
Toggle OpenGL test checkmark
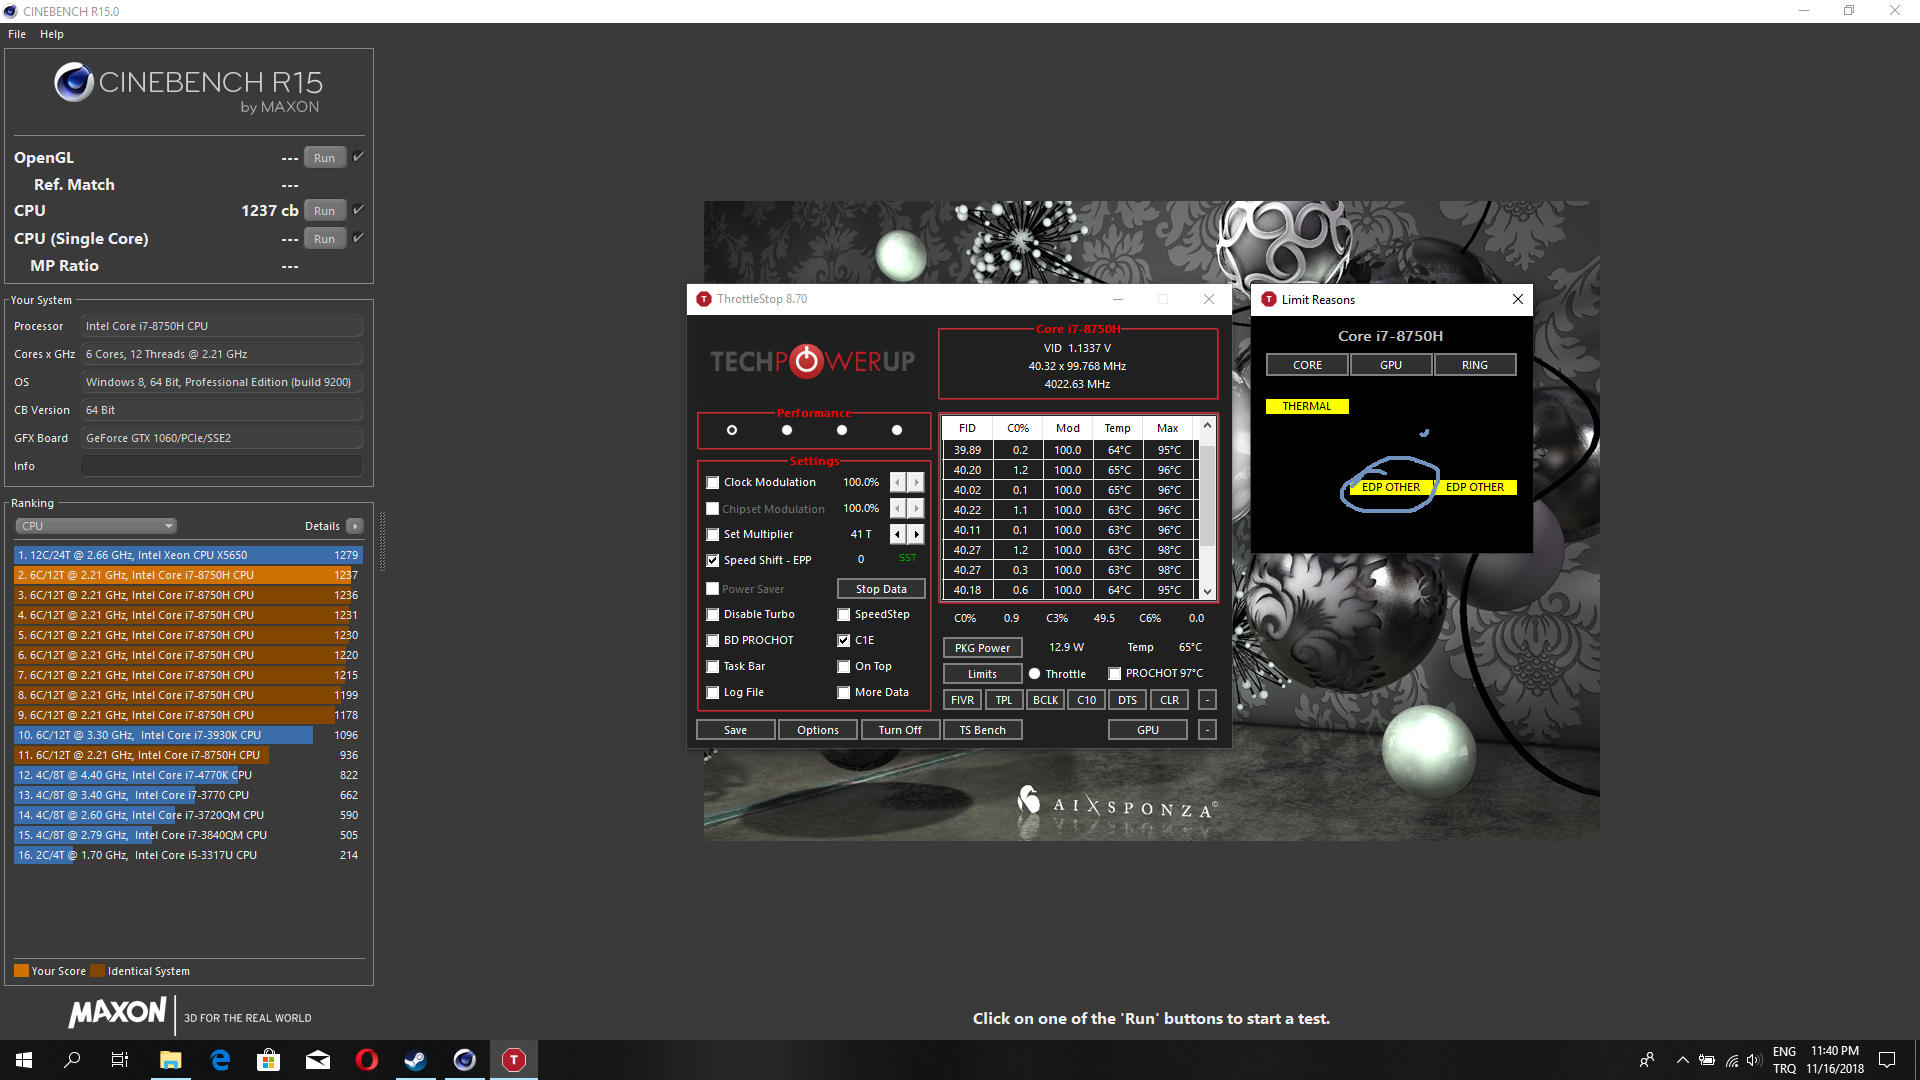click(x=358, y=156)
